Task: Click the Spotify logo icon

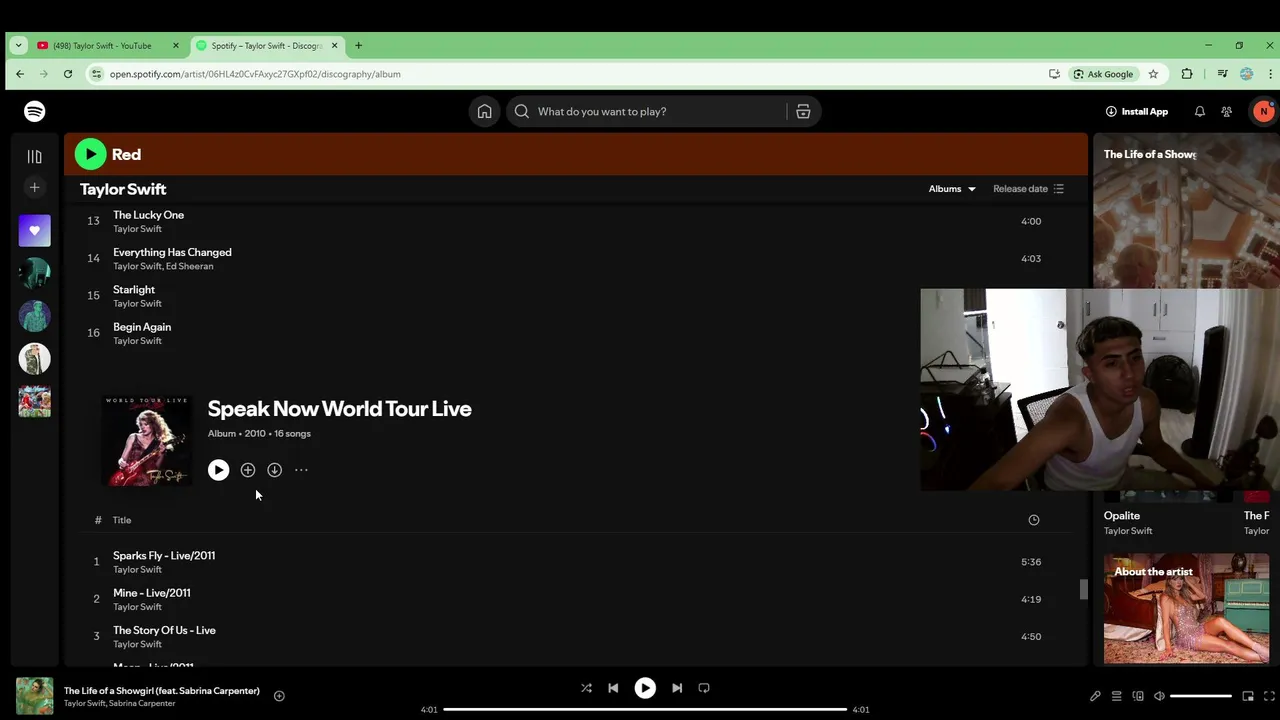Action: [x=35, y=111]
